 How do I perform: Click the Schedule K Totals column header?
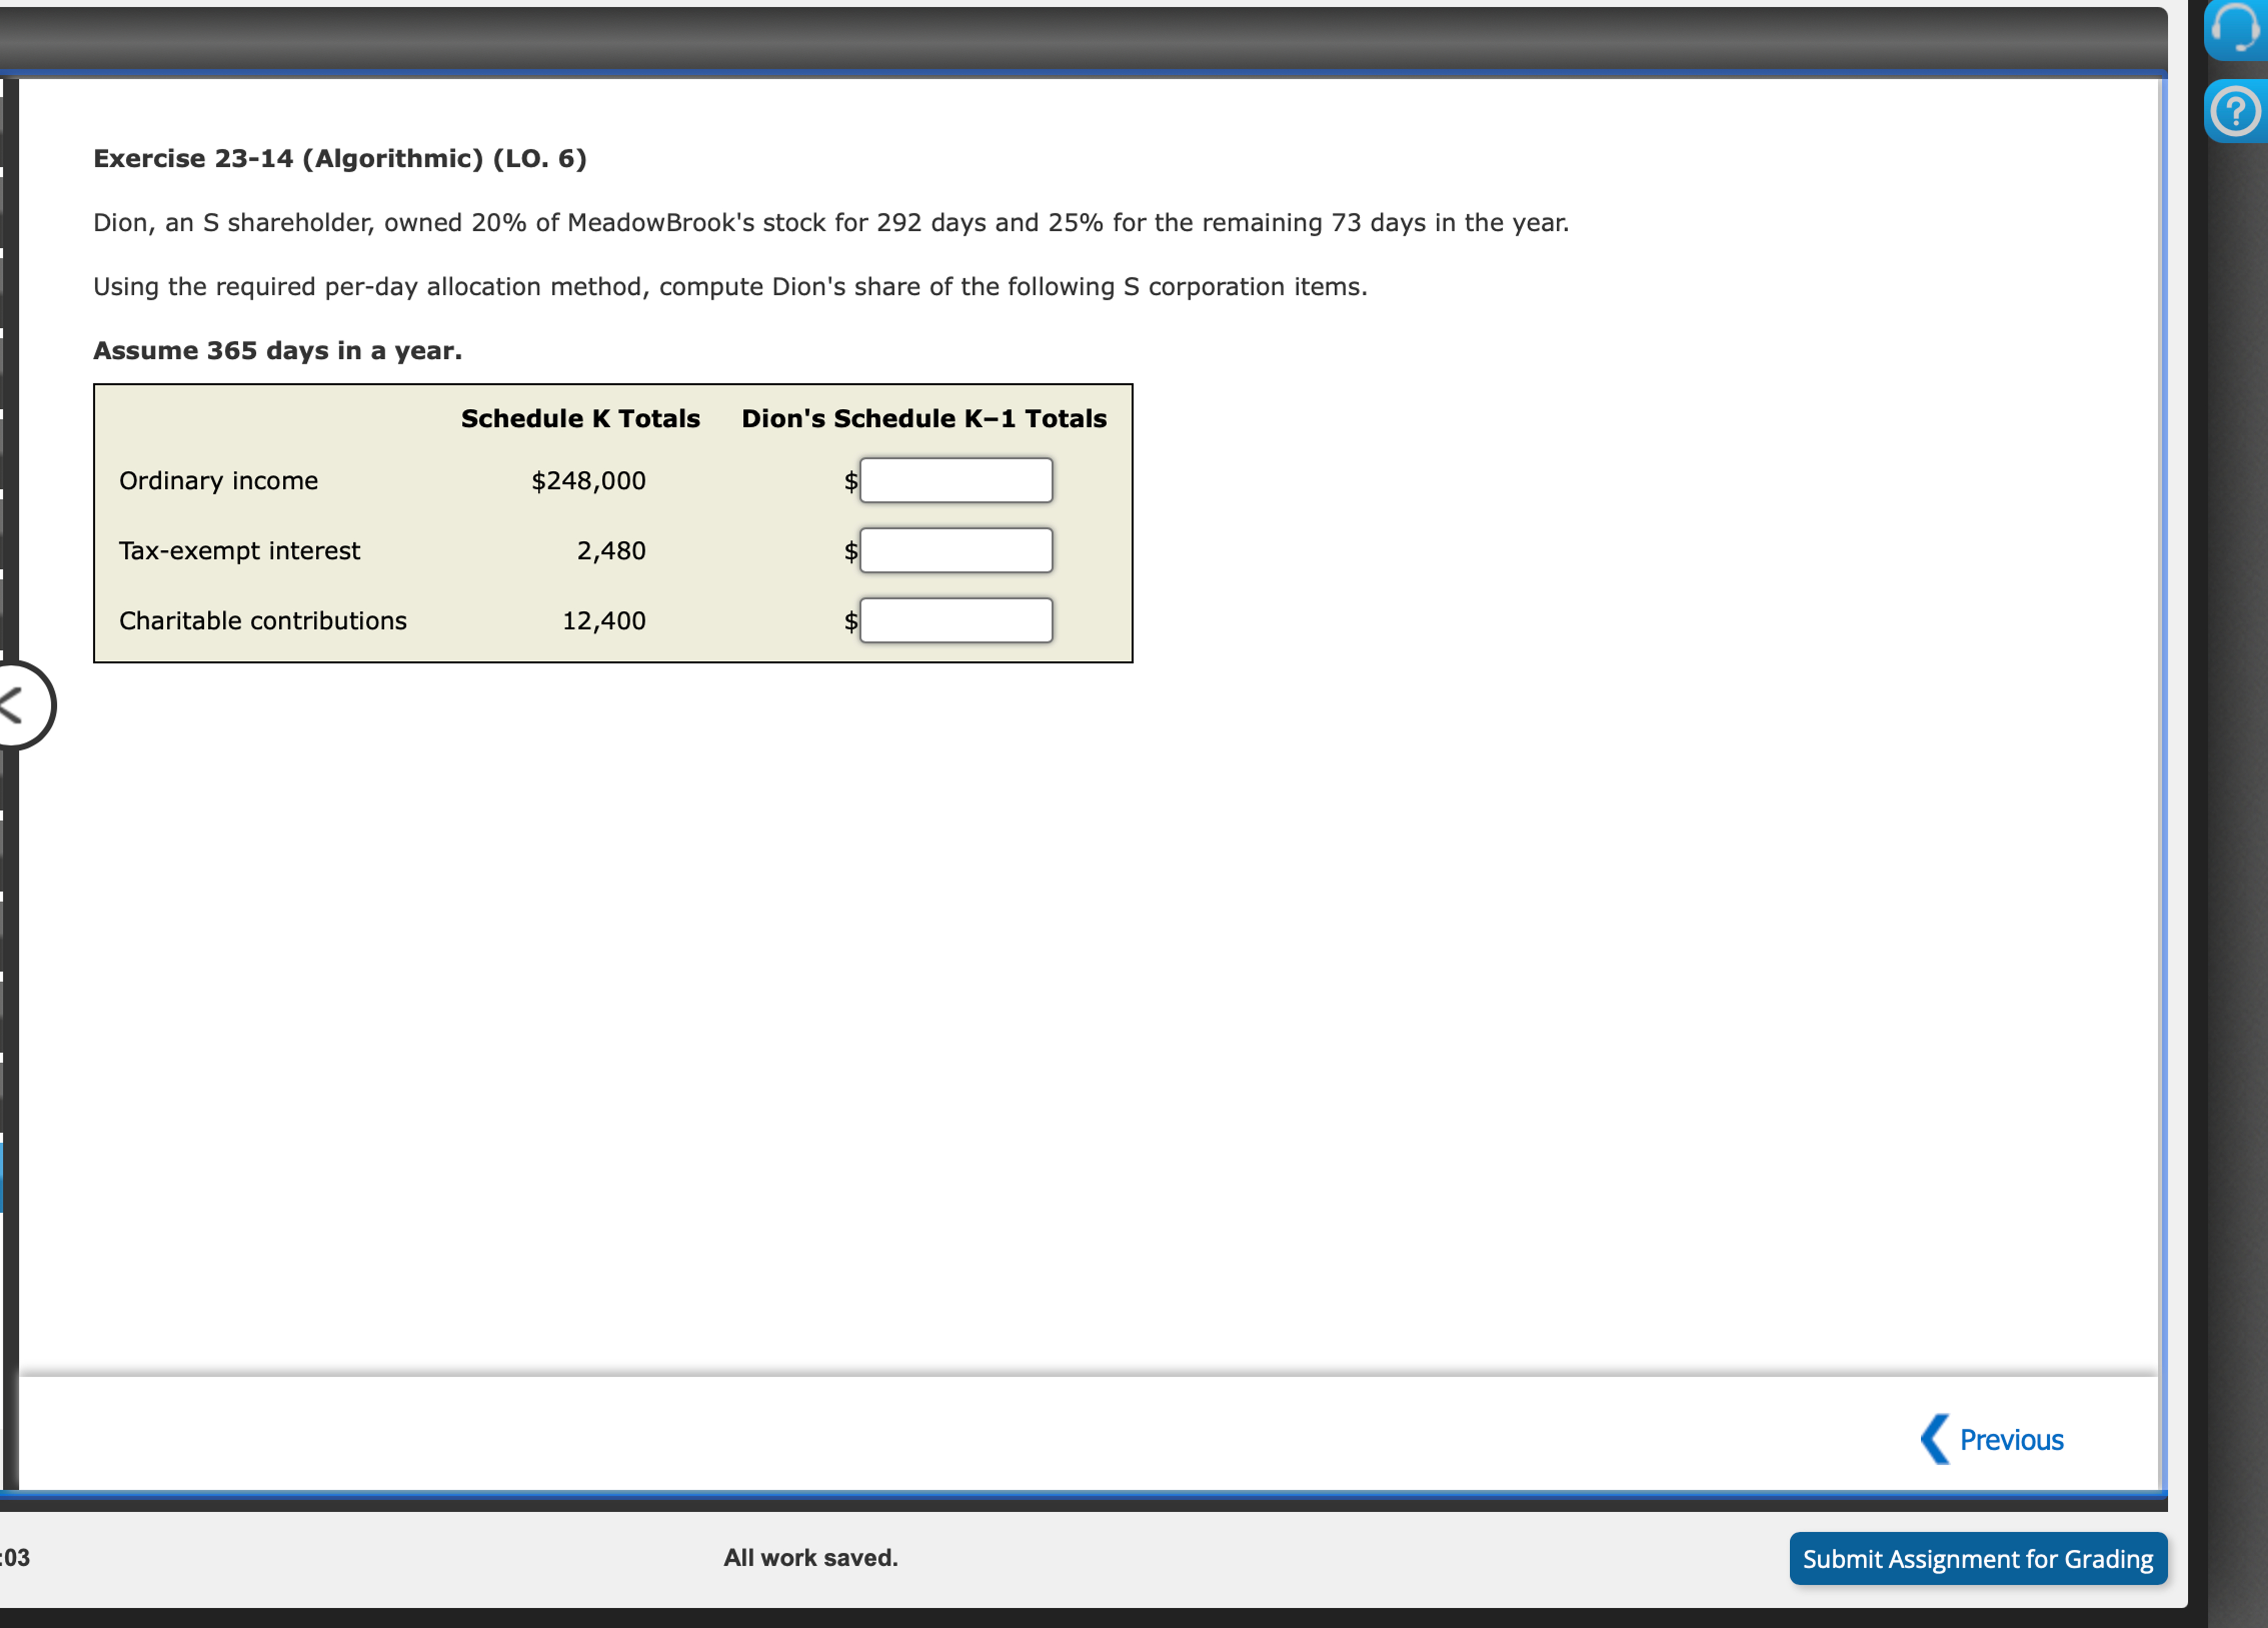pos(580,418)
